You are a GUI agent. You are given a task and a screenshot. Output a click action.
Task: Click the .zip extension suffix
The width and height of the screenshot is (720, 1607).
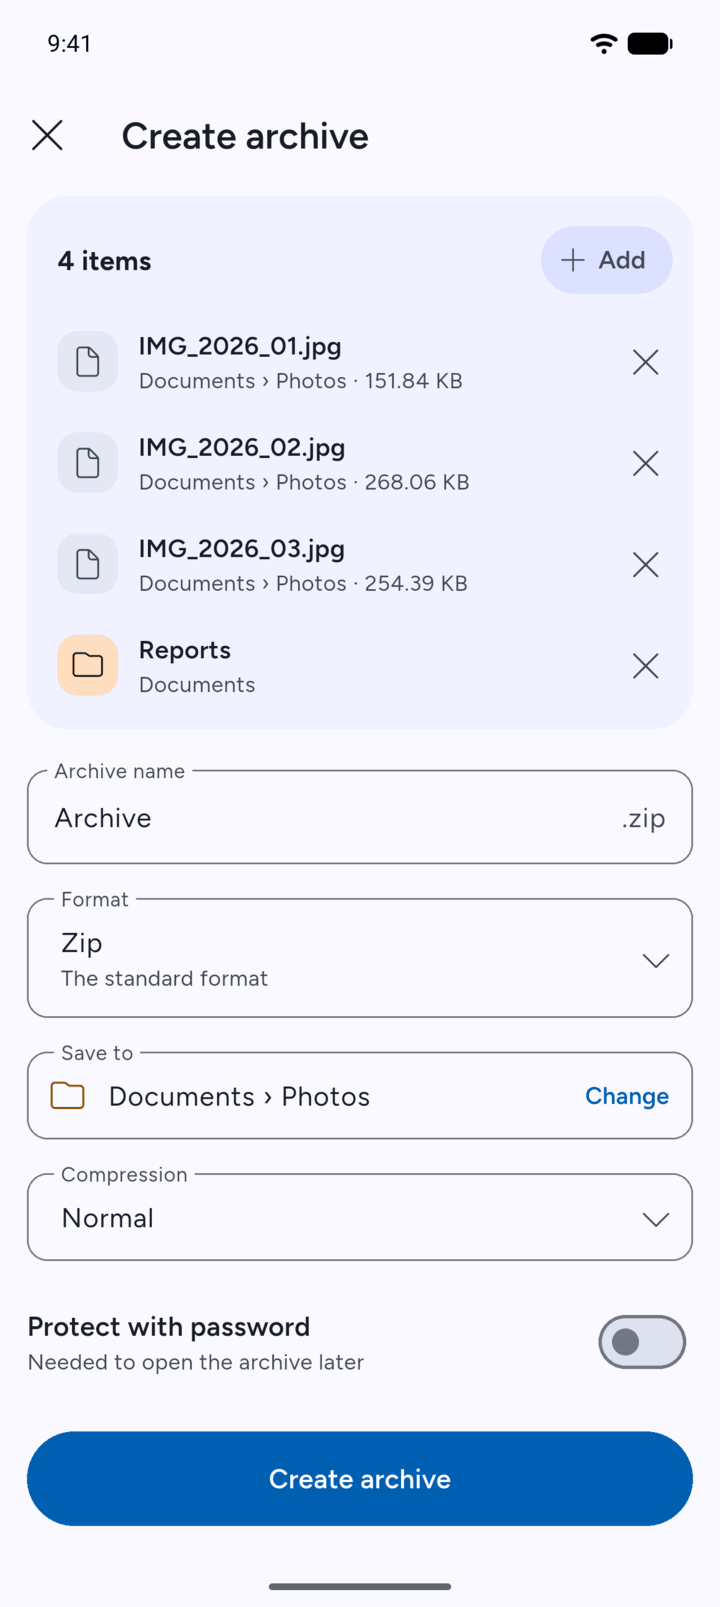click(643, 819)
